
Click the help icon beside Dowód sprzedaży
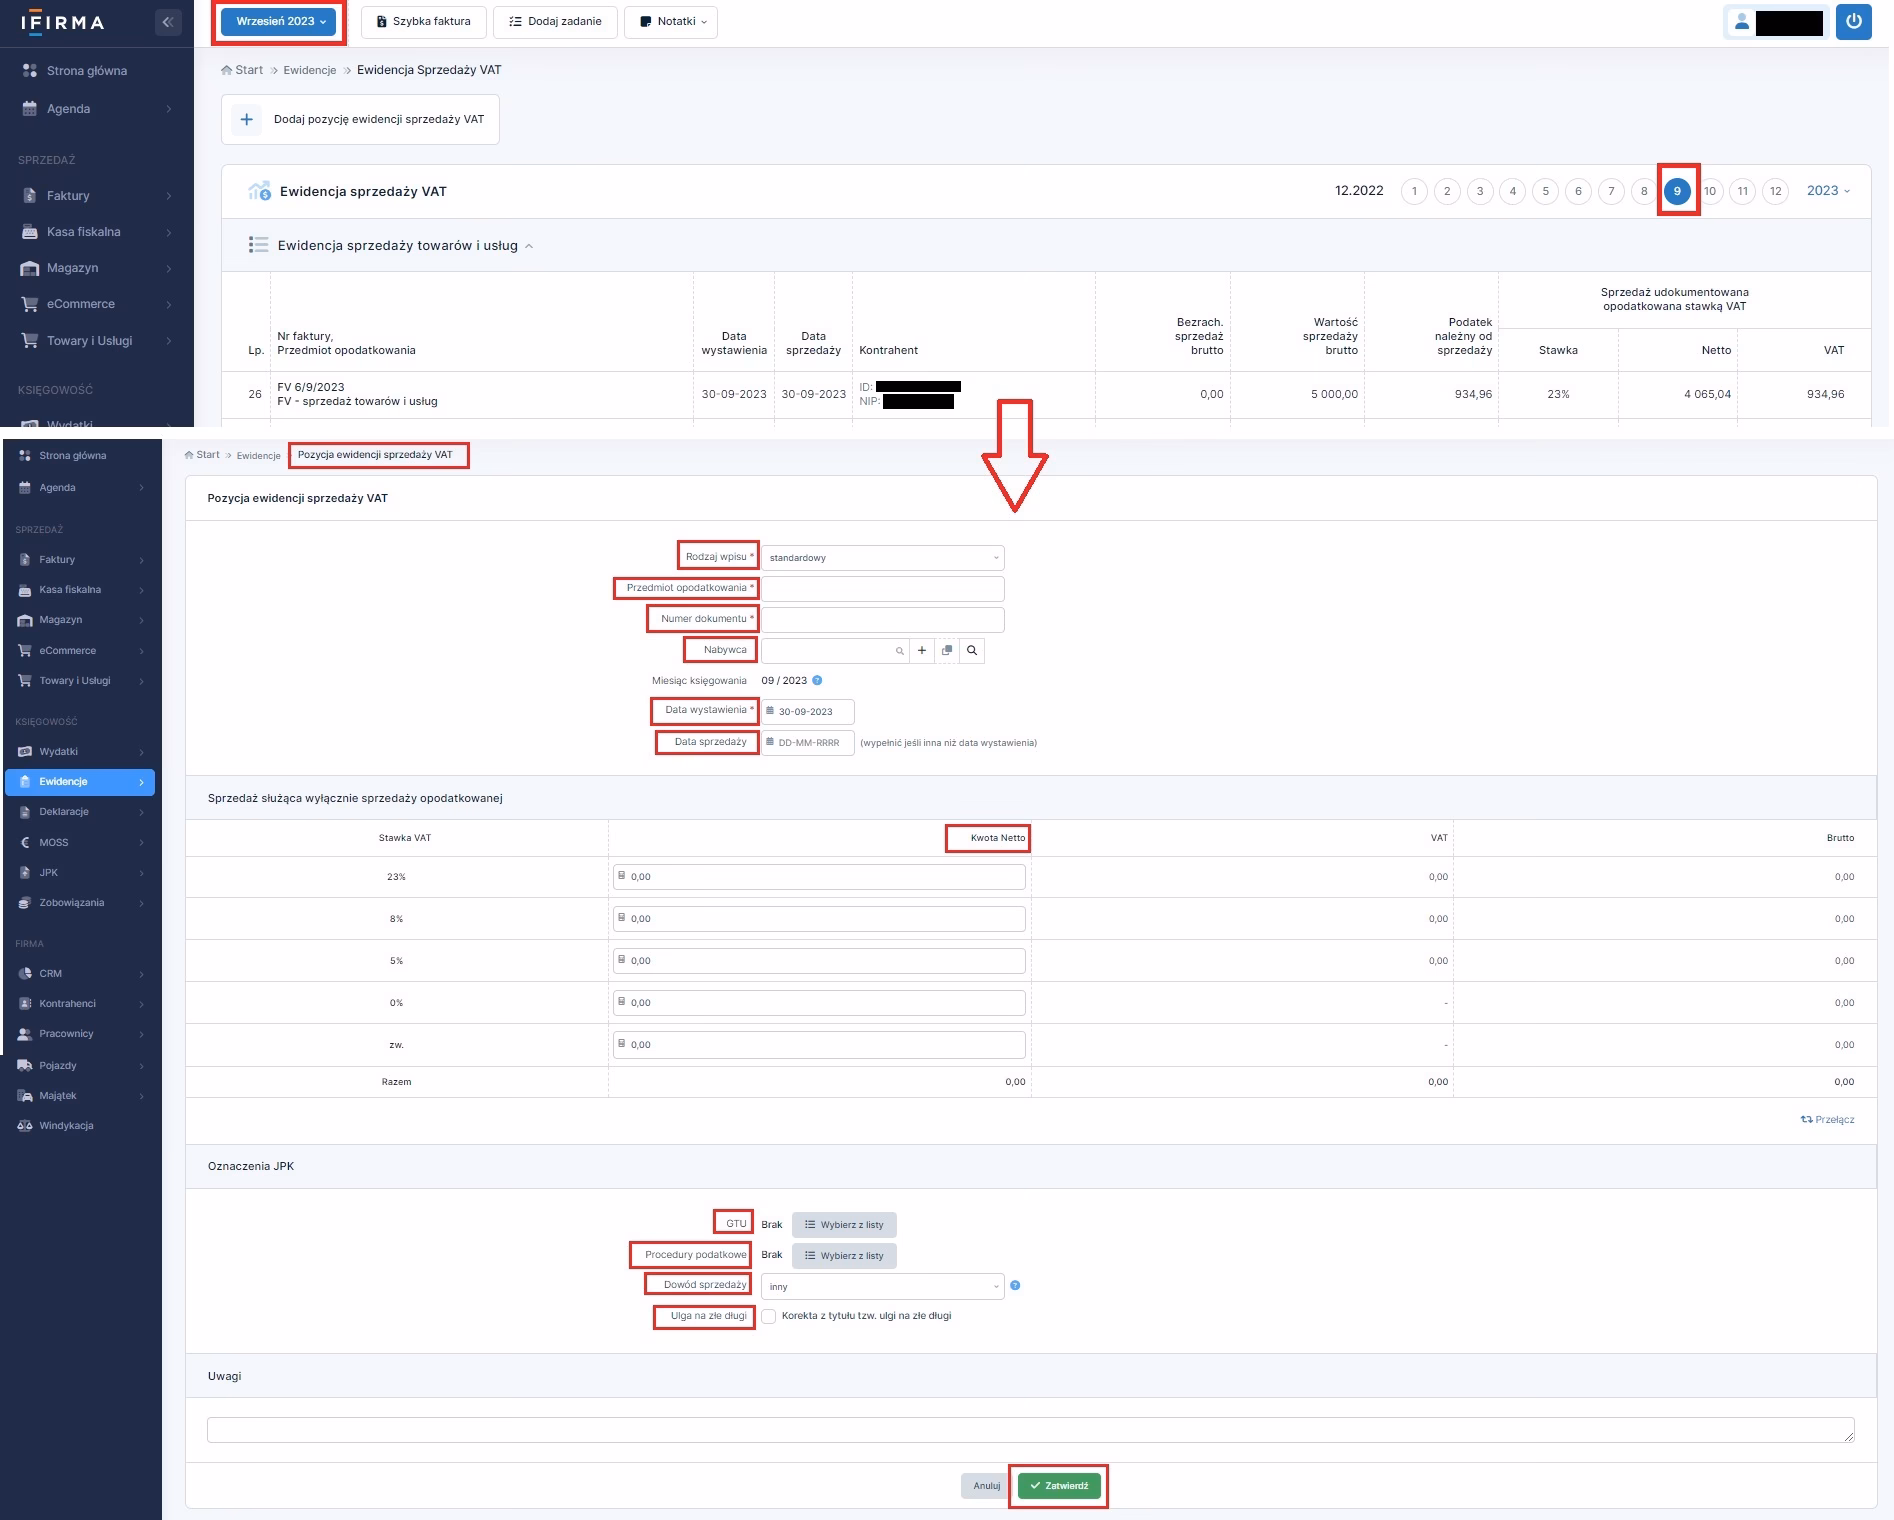(x=1015, y=1286)
